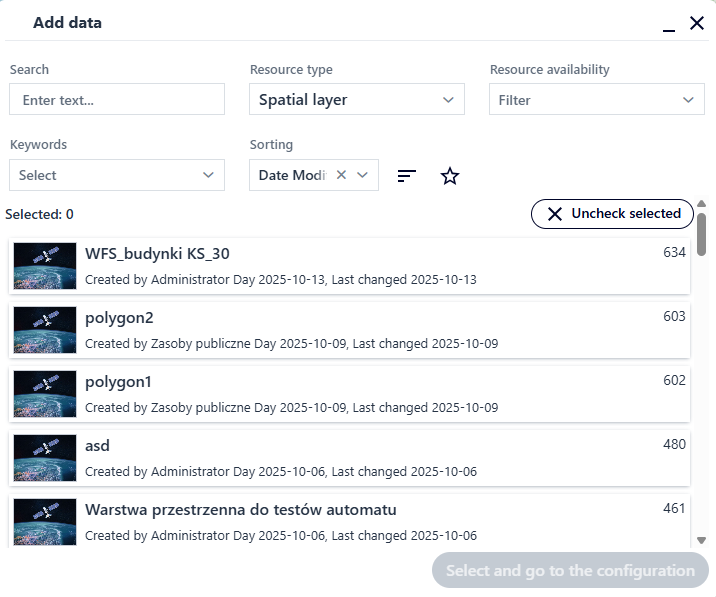The image size is (716, 597).
Task: Click Select and go to the configuration
Action: (x=570, y=571)
